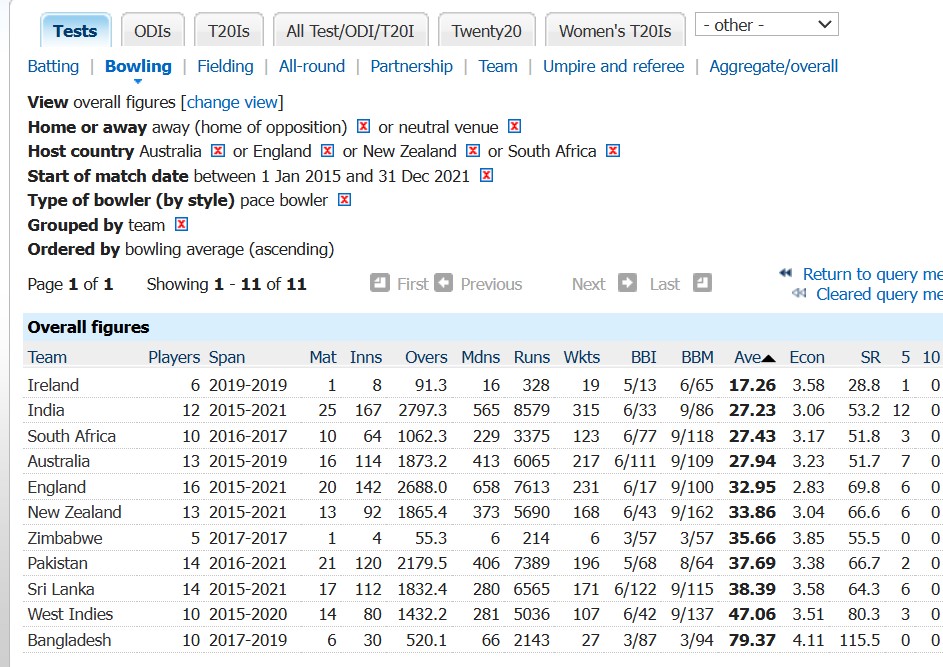Remove the South Africa host country filter

pos(613,151)
